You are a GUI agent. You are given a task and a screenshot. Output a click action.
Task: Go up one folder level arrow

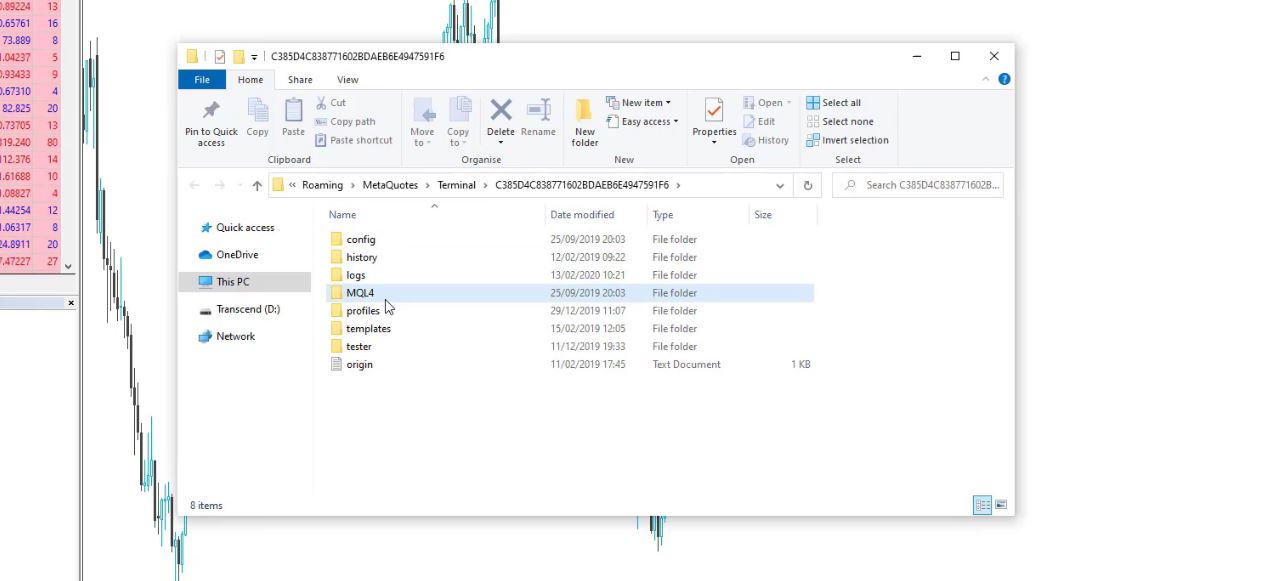pos(257,185)
